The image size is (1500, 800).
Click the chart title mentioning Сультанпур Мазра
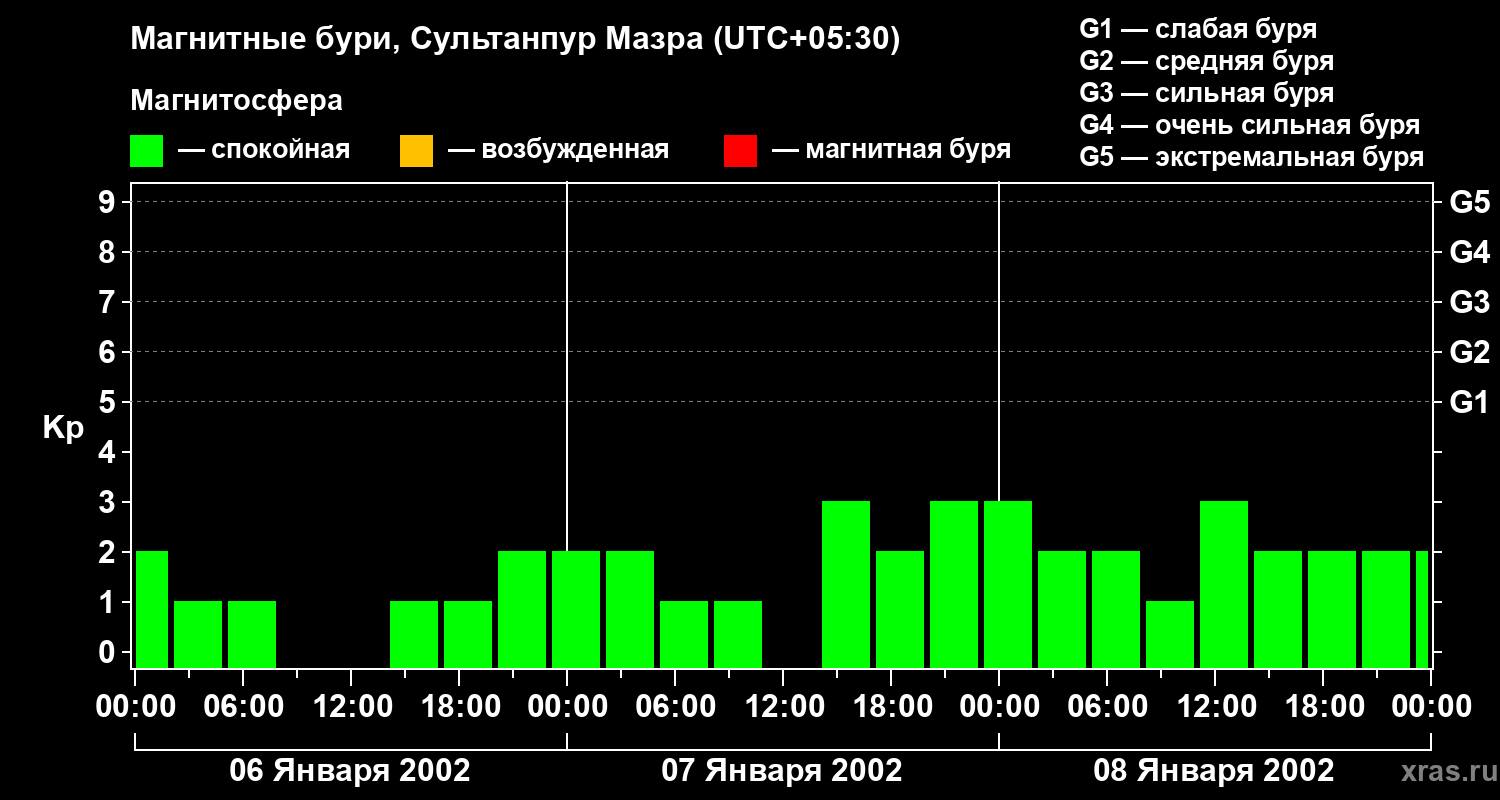(516, 40)
